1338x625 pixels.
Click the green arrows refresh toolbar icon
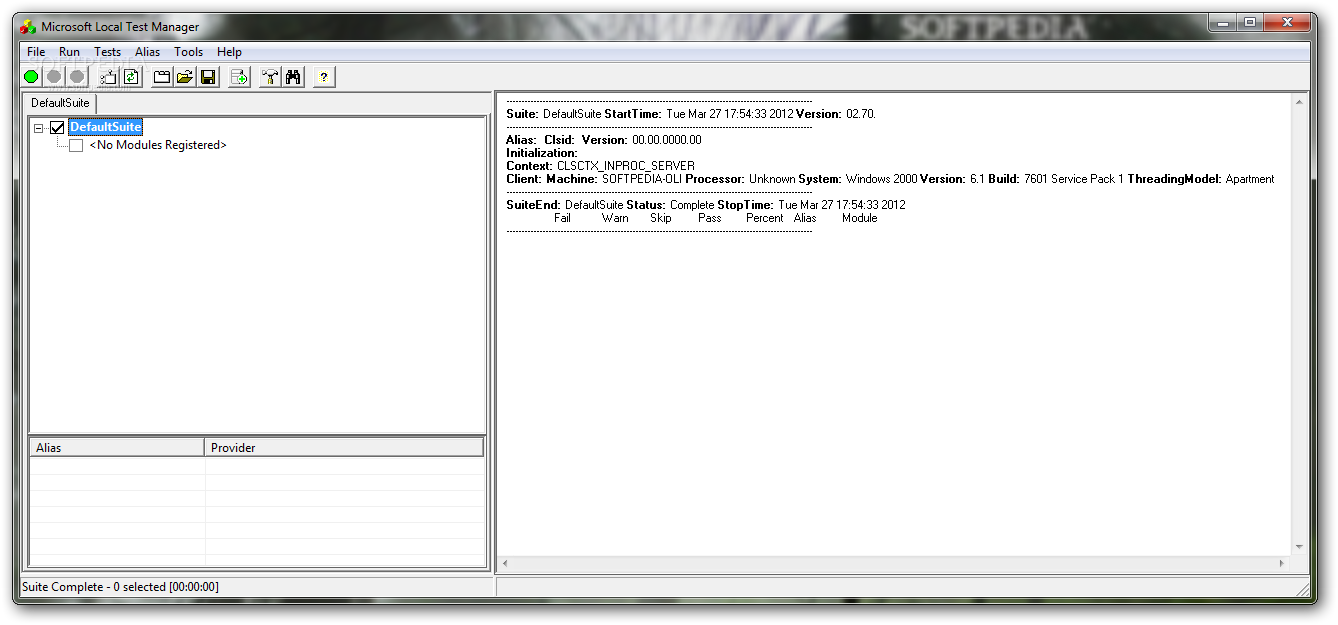[131, 77]
